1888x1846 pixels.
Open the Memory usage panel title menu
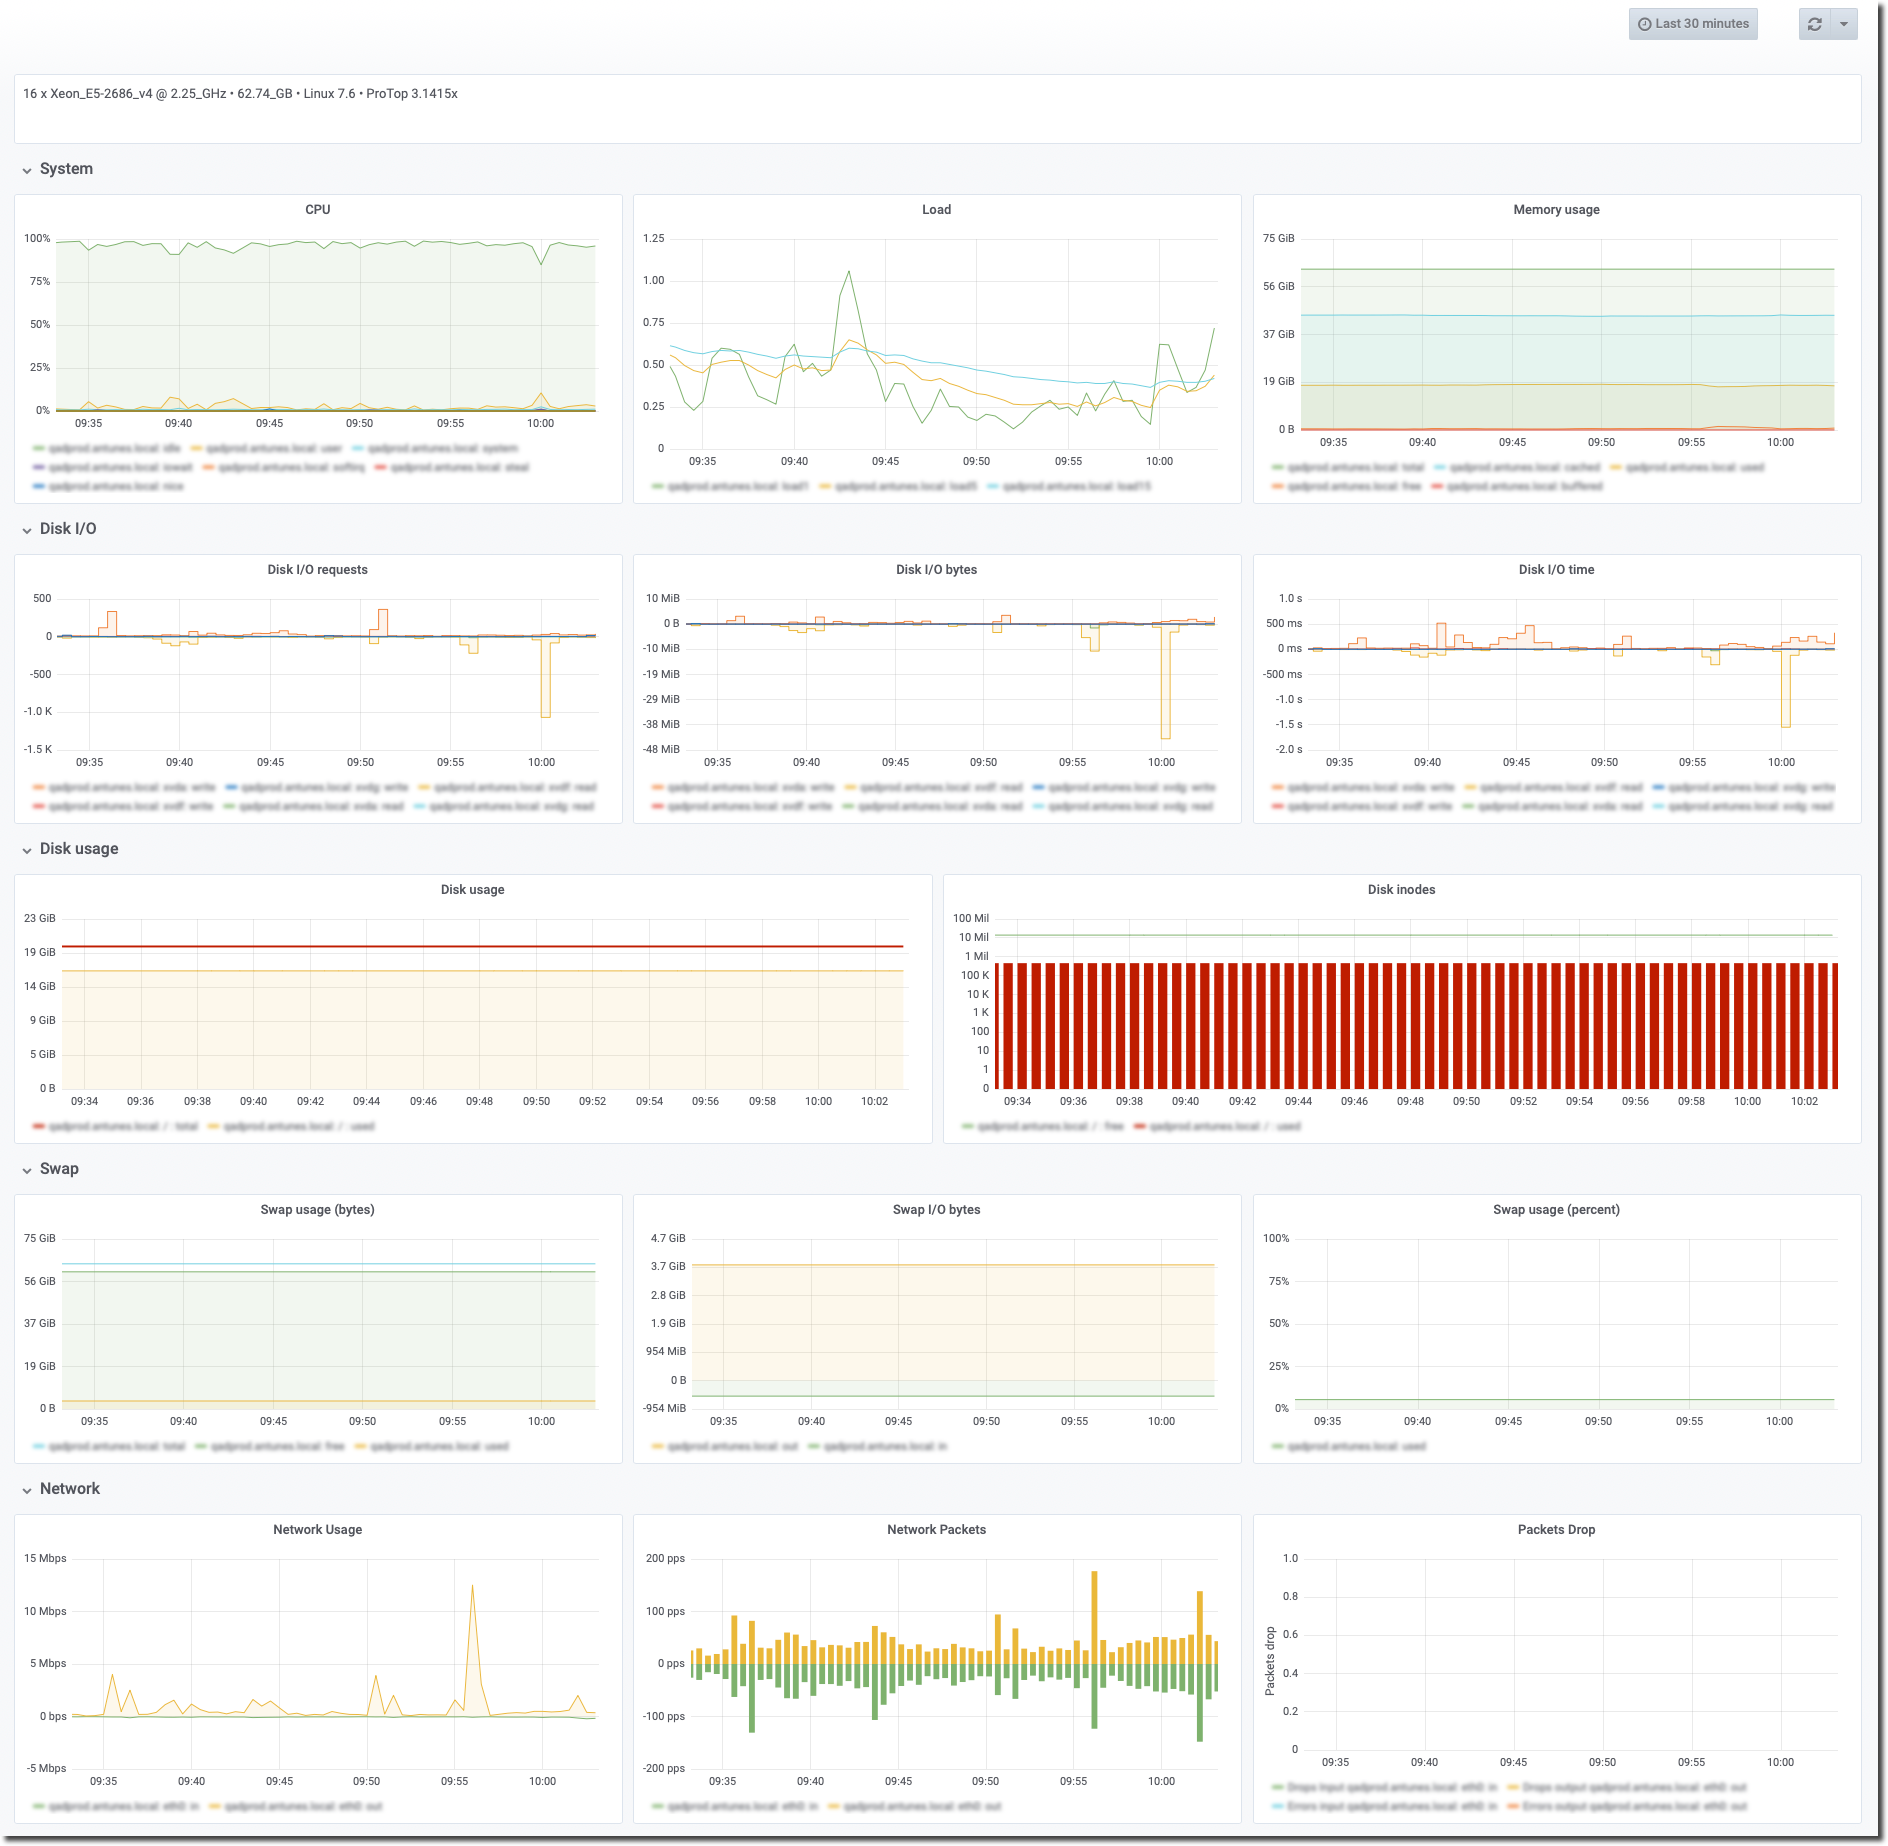tap(1555, 210)
